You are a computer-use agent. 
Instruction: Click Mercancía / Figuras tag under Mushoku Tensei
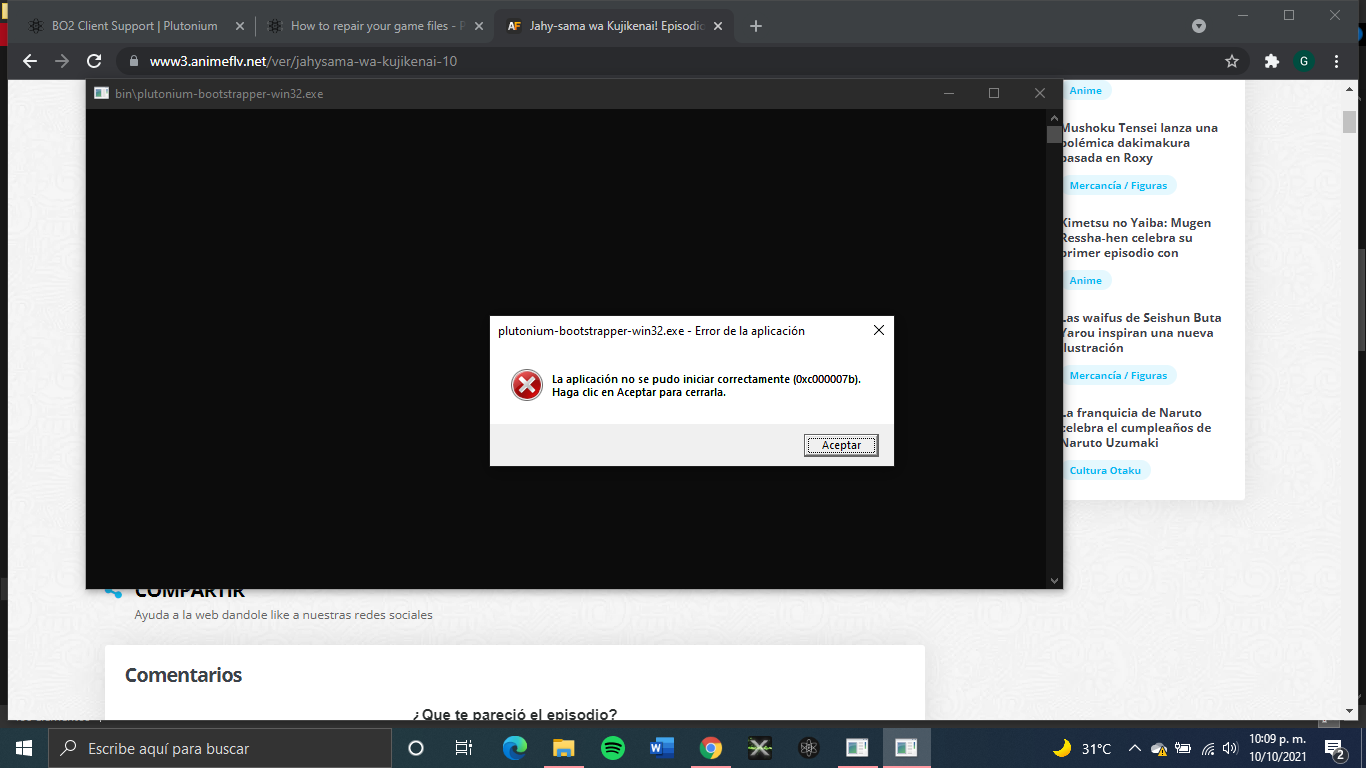coord(1118,185)
